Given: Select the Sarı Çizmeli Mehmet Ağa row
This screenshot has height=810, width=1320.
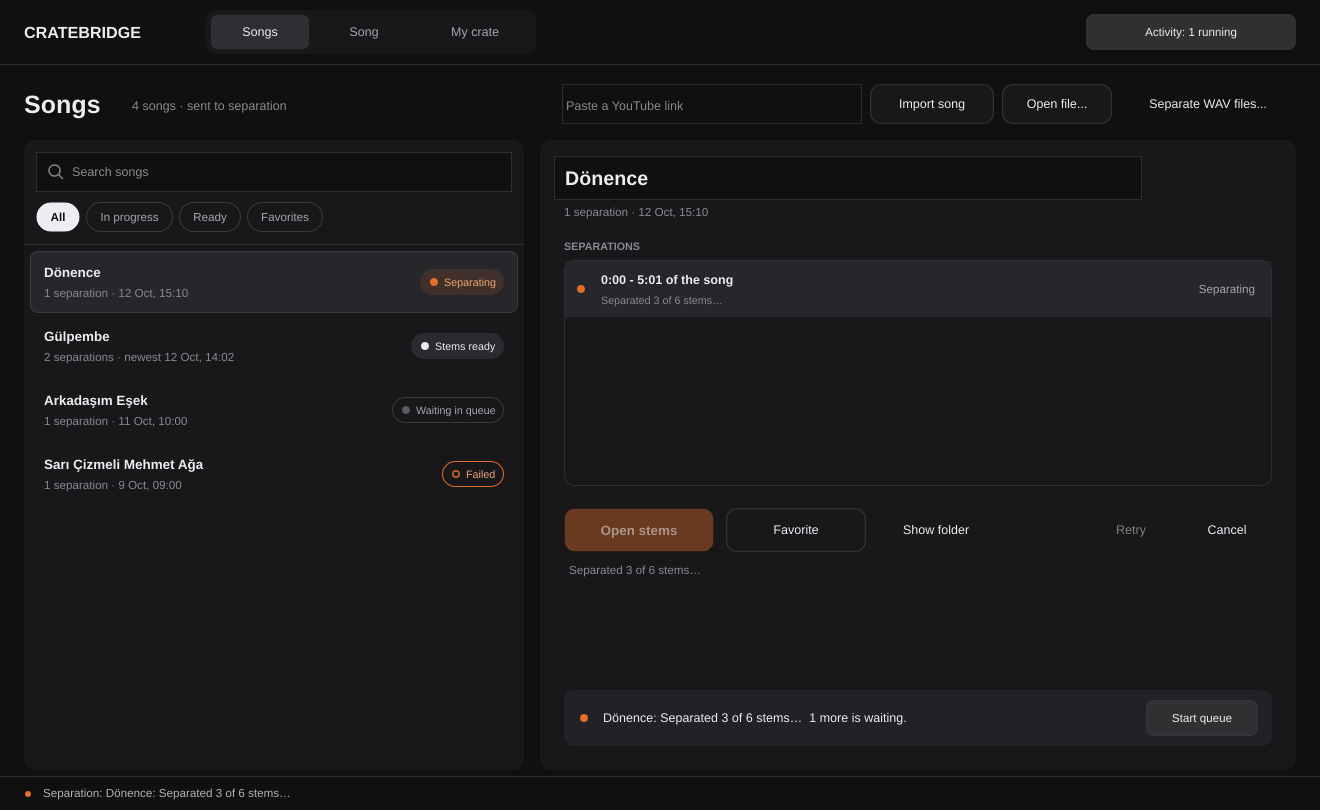Looking at the screenshot, I should 274,474.
